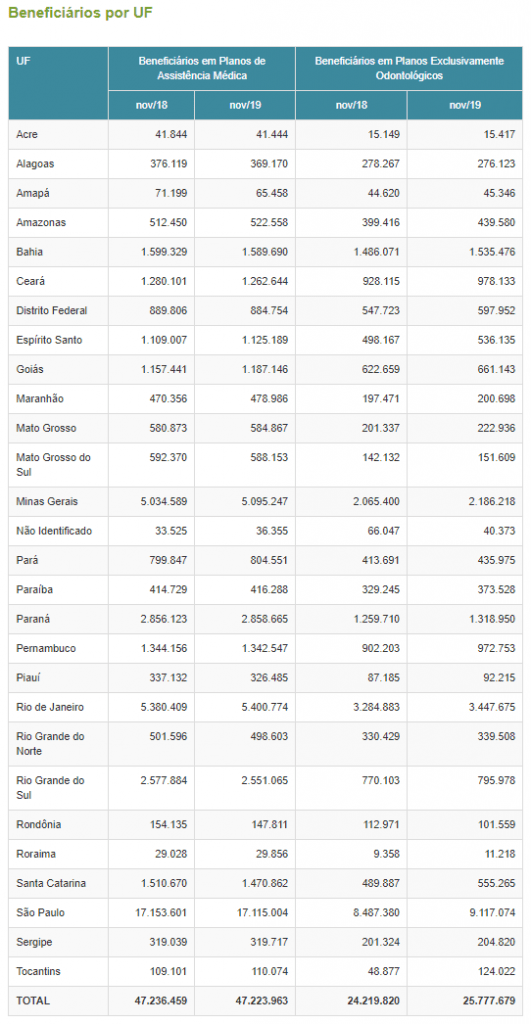The image size is (531, 1024).
Task: Click the first nov/18 column header
Action: coord(152,105)
